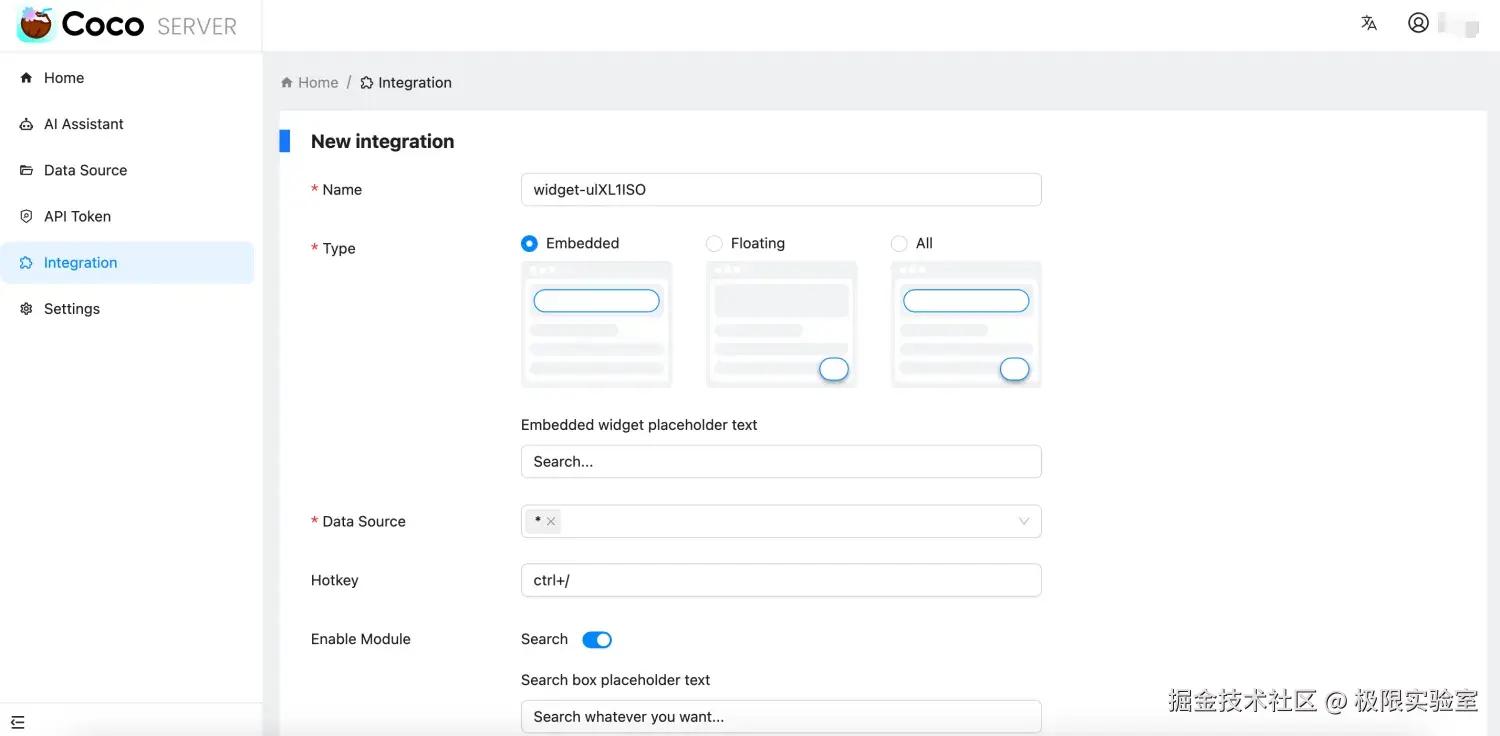The width and height of the screenshot is (1500, 736).
Task: Disable the Search module toggle
Action: 597,640
